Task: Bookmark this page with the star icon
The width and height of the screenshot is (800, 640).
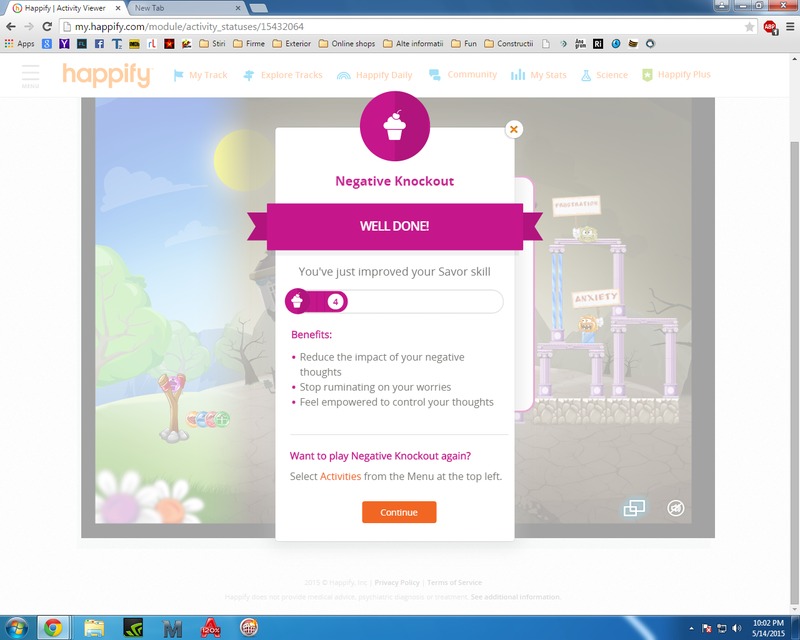Action: pyautogui.click(x=749, y=27)
